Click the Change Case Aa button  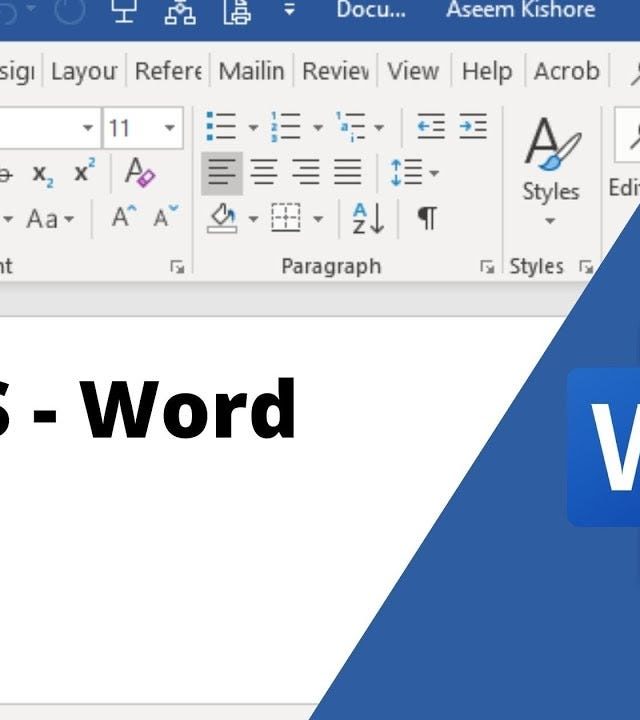[x=42, y=219]
